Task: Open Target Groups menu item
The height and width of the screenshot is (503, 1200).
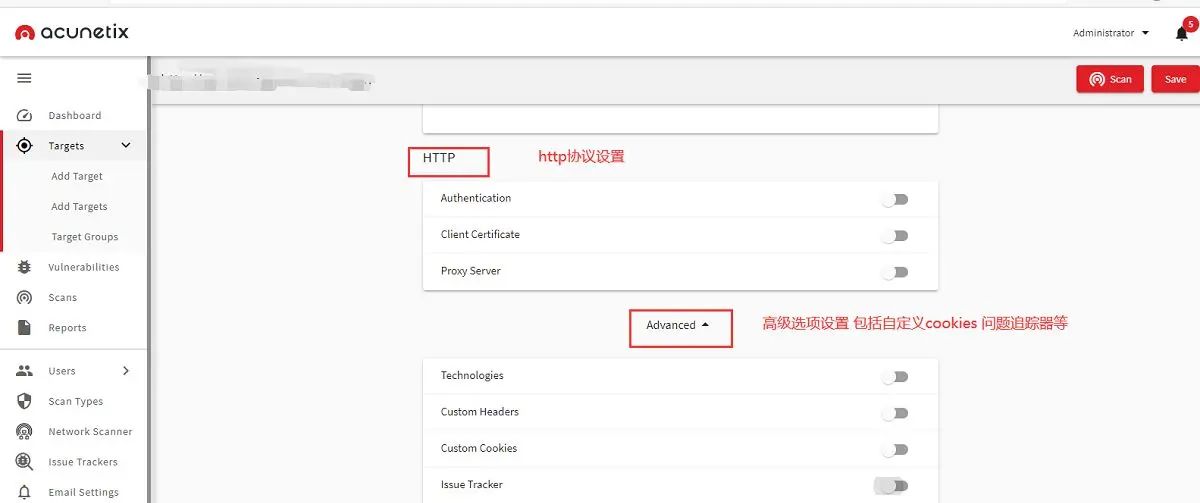Action: pos(84,237)
